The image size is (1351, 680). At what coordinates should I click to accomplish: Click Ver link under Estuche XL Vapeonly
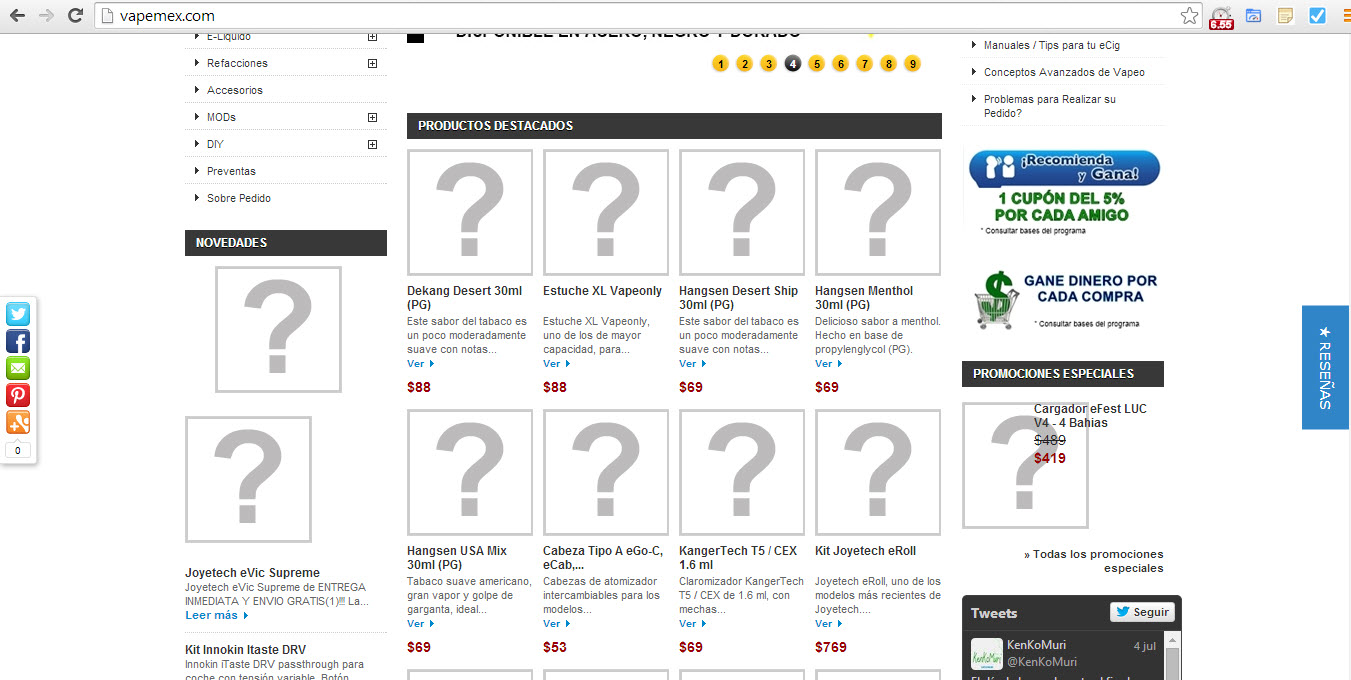point(556,364)
